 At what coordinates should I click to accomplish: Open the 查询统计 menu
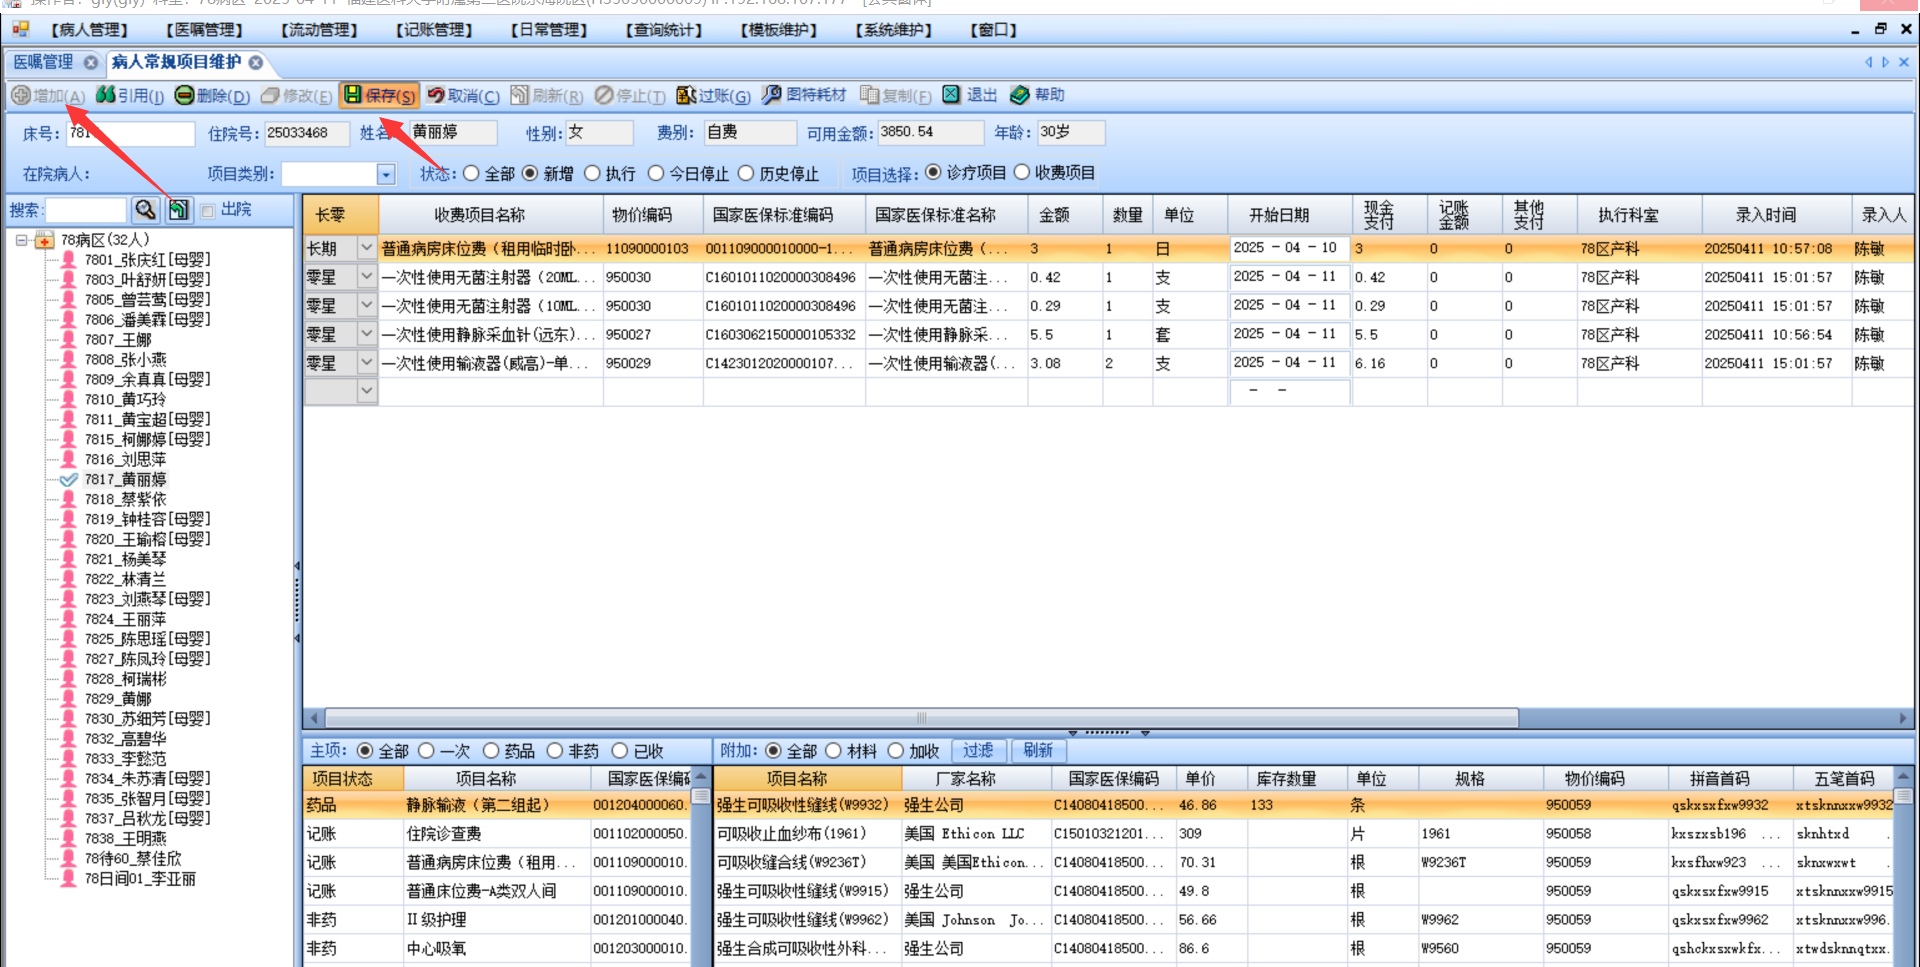664,30
